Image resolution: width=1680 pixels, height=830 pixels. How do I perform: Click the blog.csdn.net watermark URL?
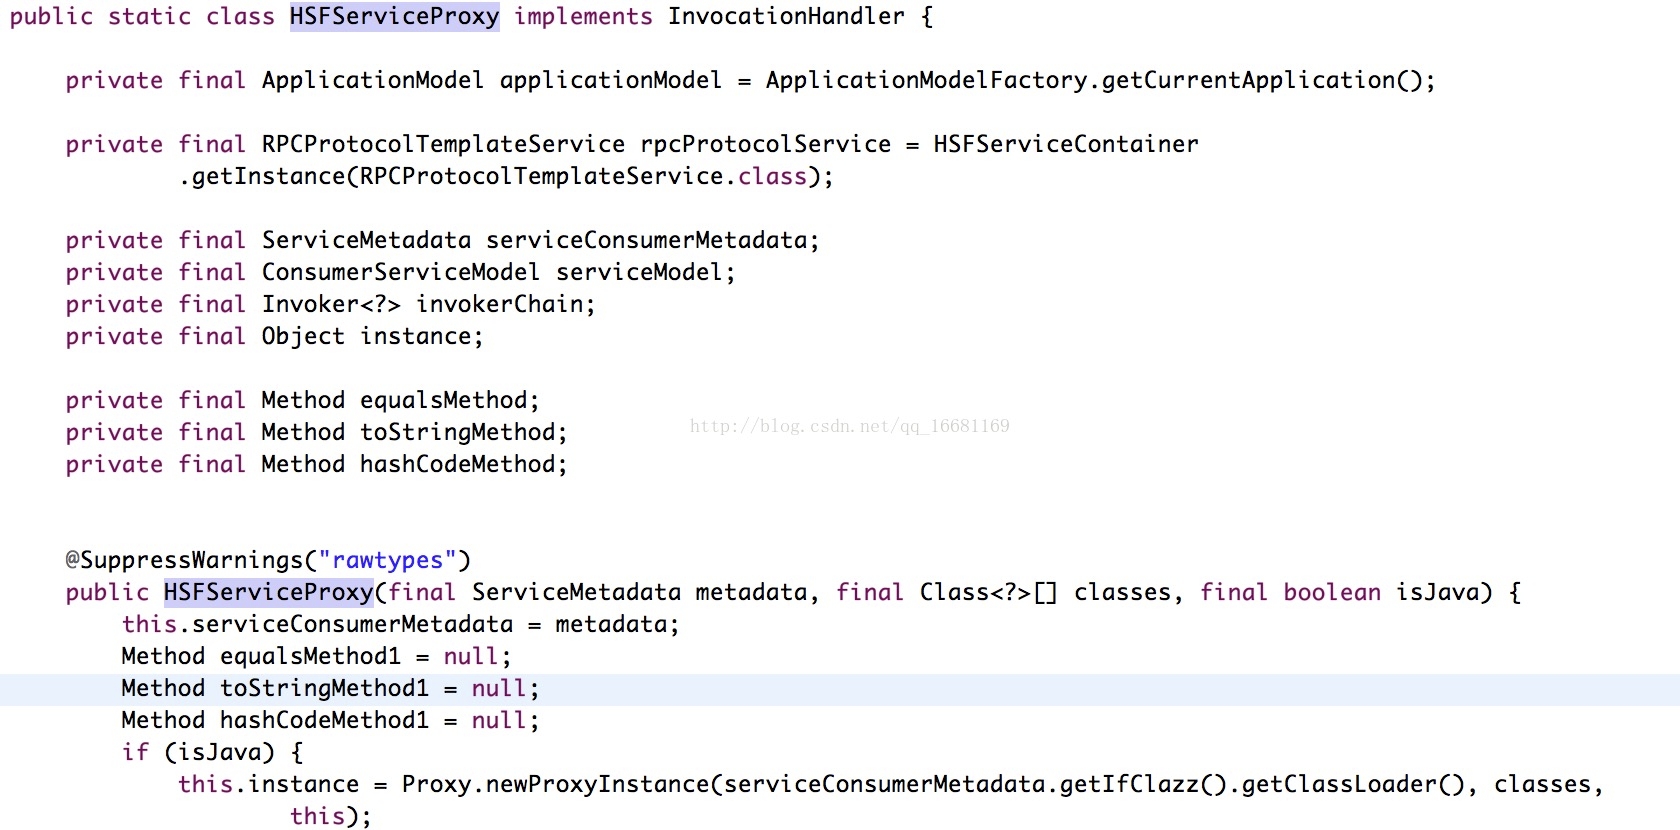pyautogui.click(x=849, y=426)
